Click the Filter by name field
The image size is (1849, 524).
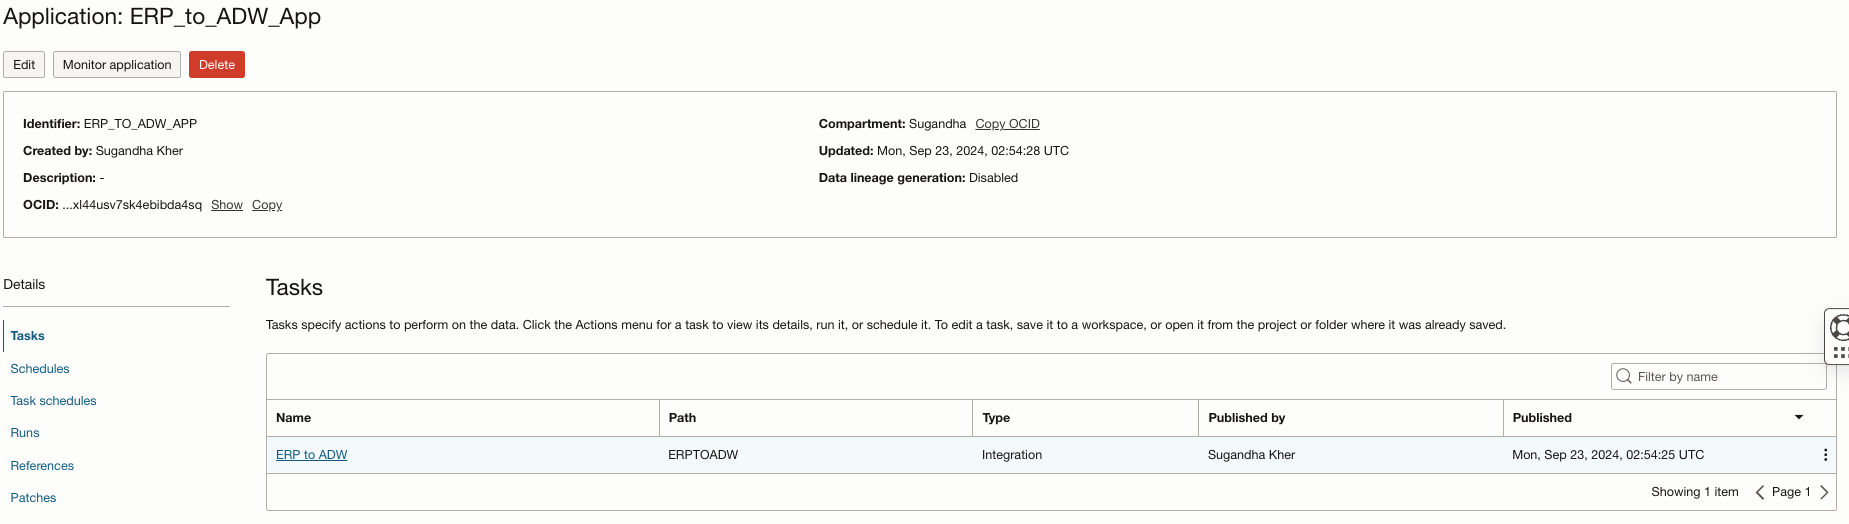click(x=1718, y=376)
